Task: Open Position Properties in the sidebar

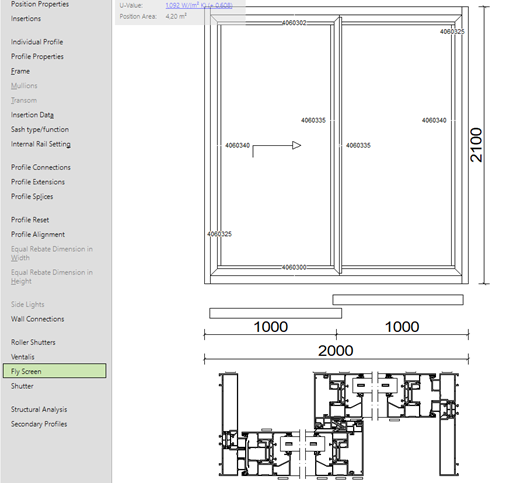Action: (40, 4)
